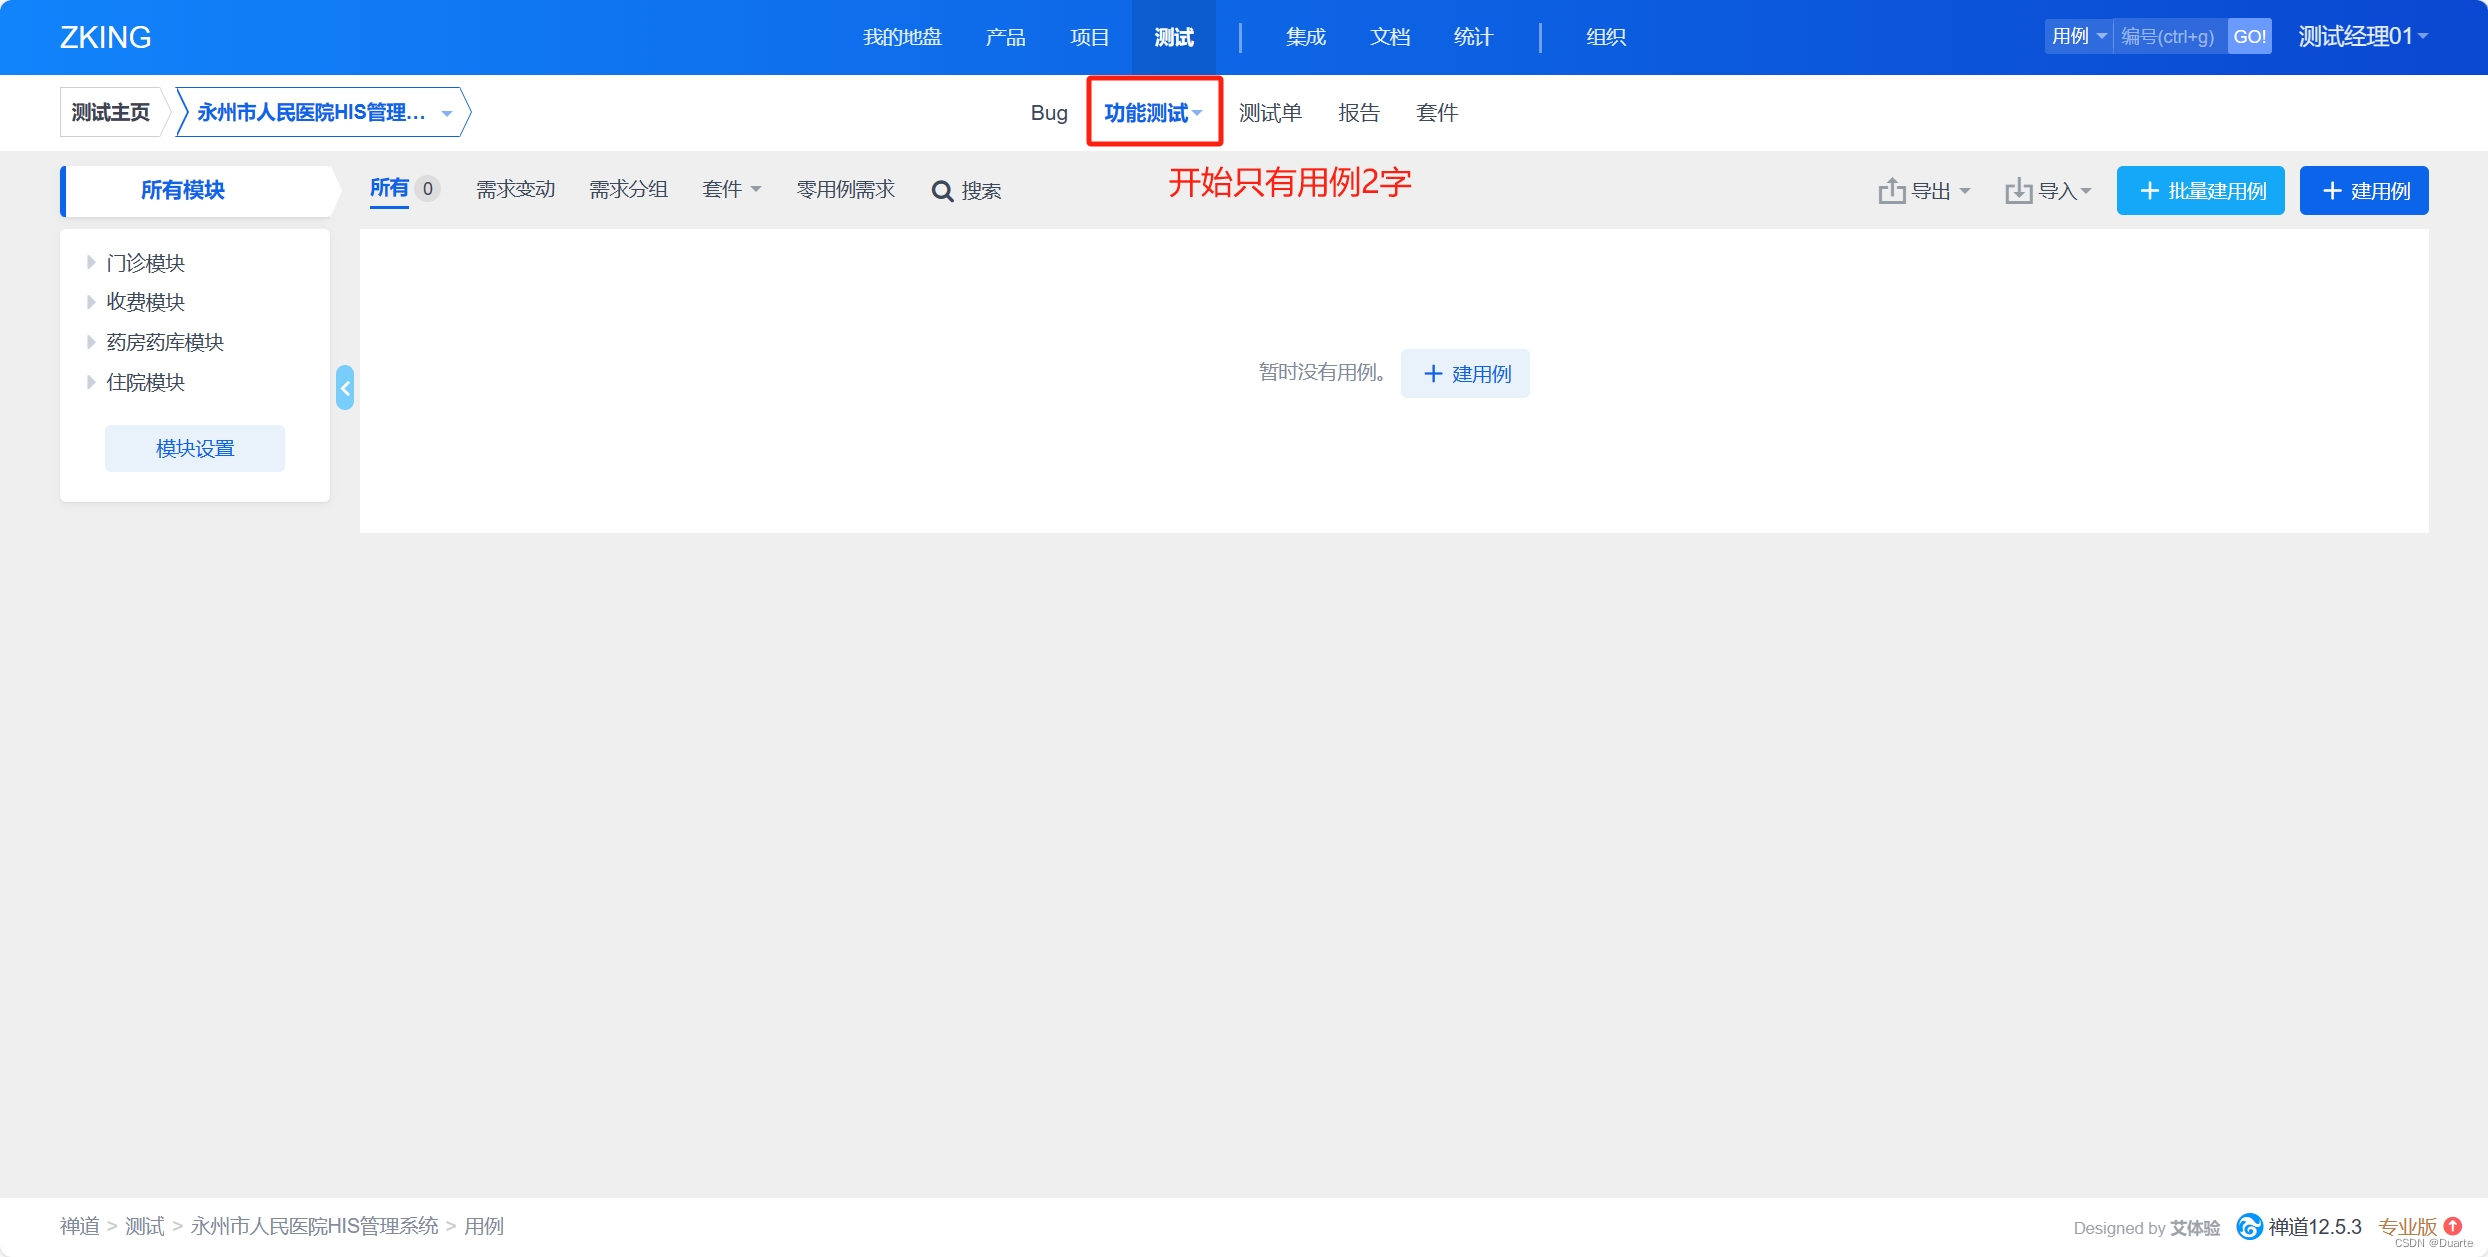Open the 产品 top menu
Image resolution: width=2488 pixels, height=1257 pixels.
(1005, 37)
